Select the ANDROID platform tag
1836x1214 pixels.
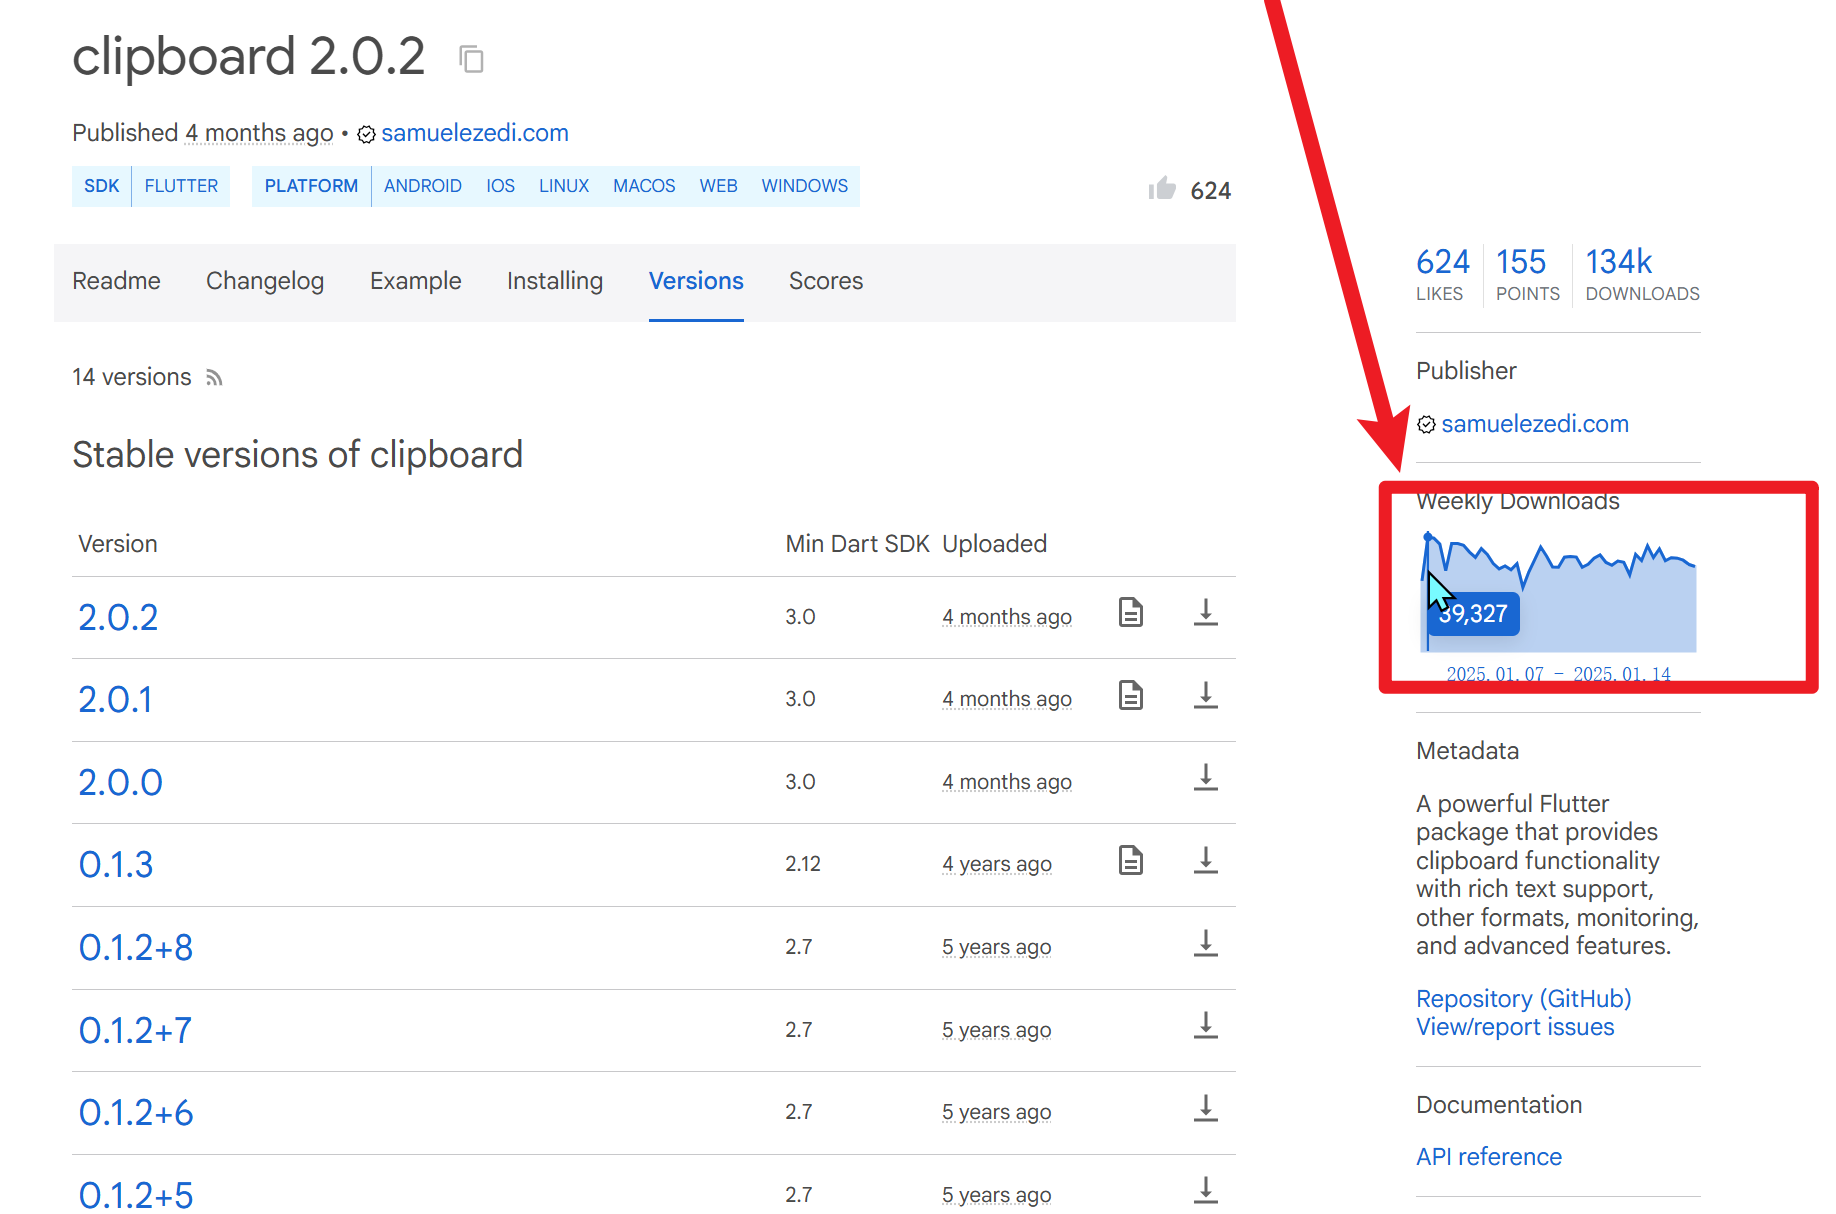(x=422, y=186)
